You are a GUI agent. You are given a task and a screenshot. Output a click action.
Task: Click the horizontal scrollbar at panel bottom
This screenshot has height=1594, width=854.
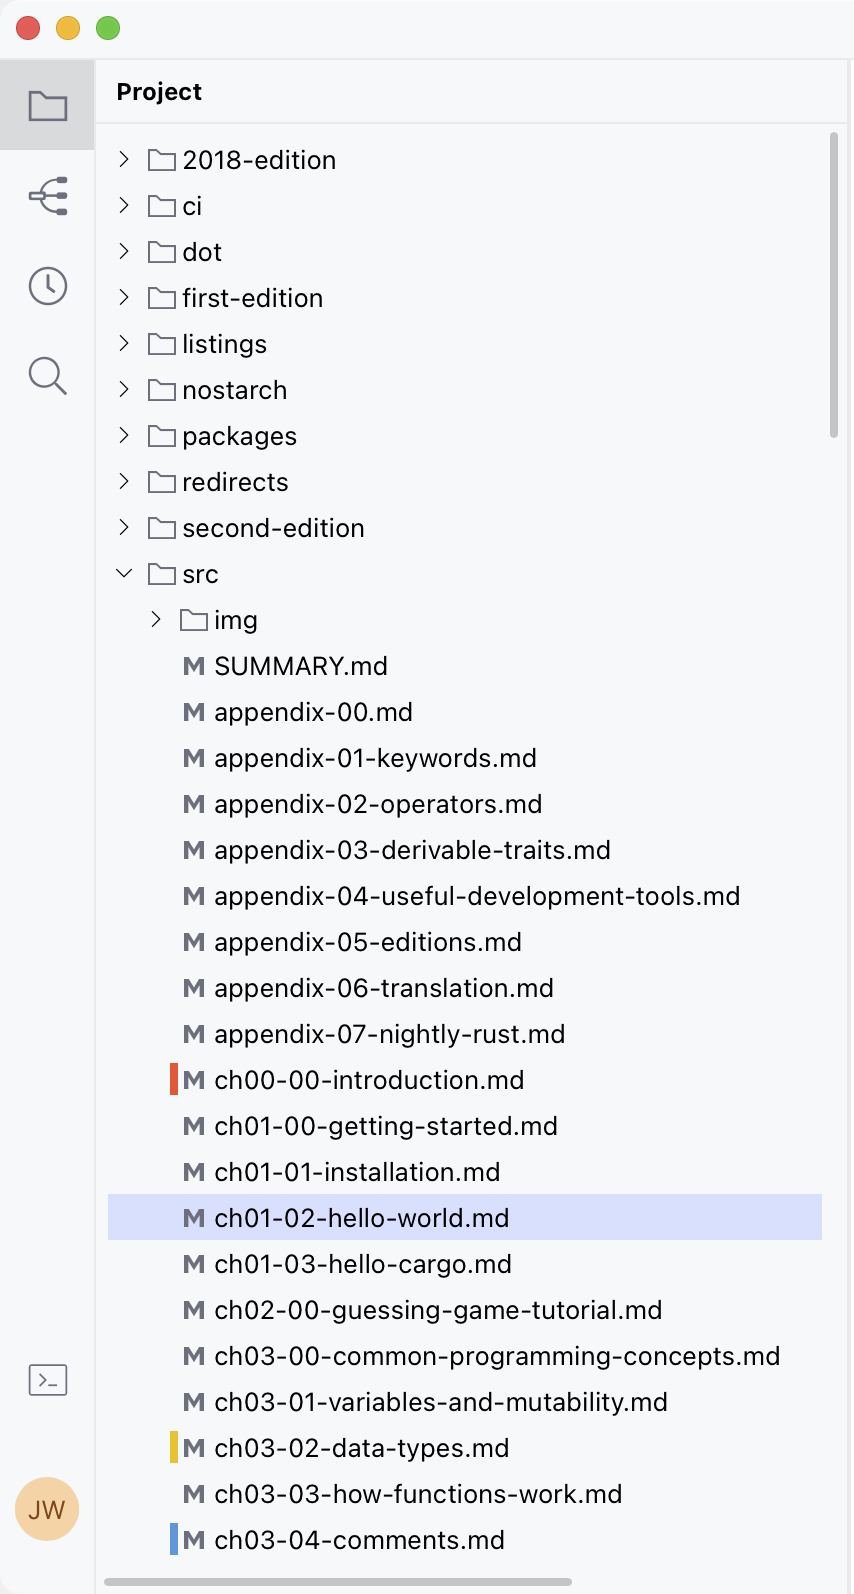click(x=338, y=1582)
